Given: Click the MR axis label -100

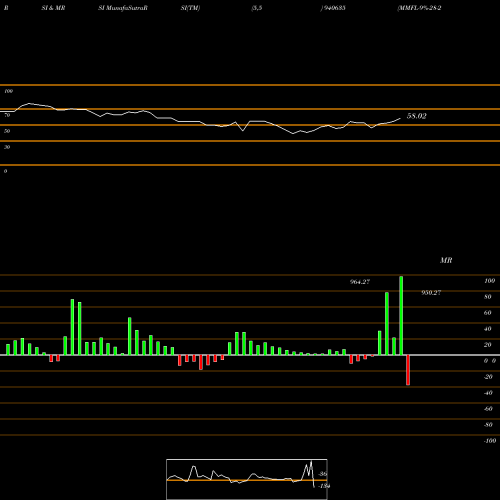Looking at the screenshot, I should (490, 441).
